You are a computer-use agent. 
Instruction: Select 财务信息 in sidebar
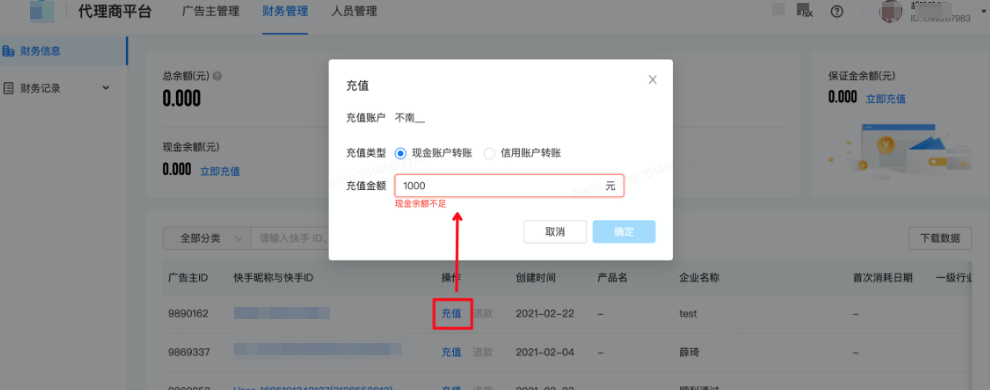tap(63, 51)
